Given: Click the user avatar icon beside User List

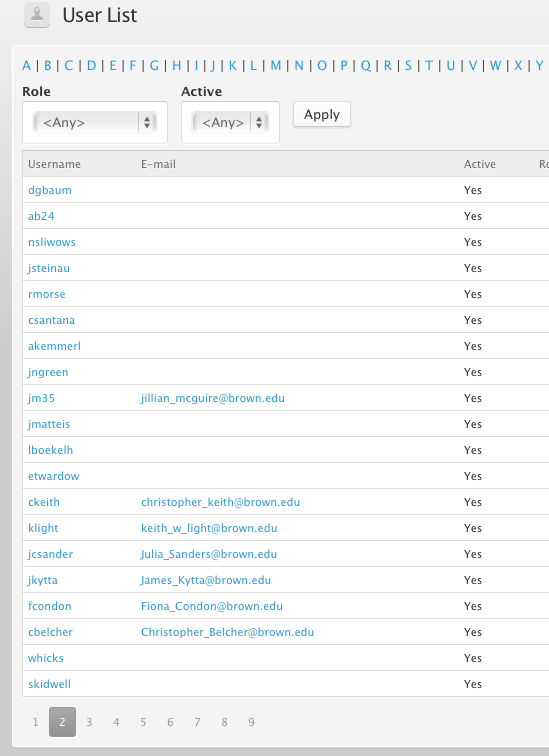Looking at the screenshot, I should click(x=37, y=15).
